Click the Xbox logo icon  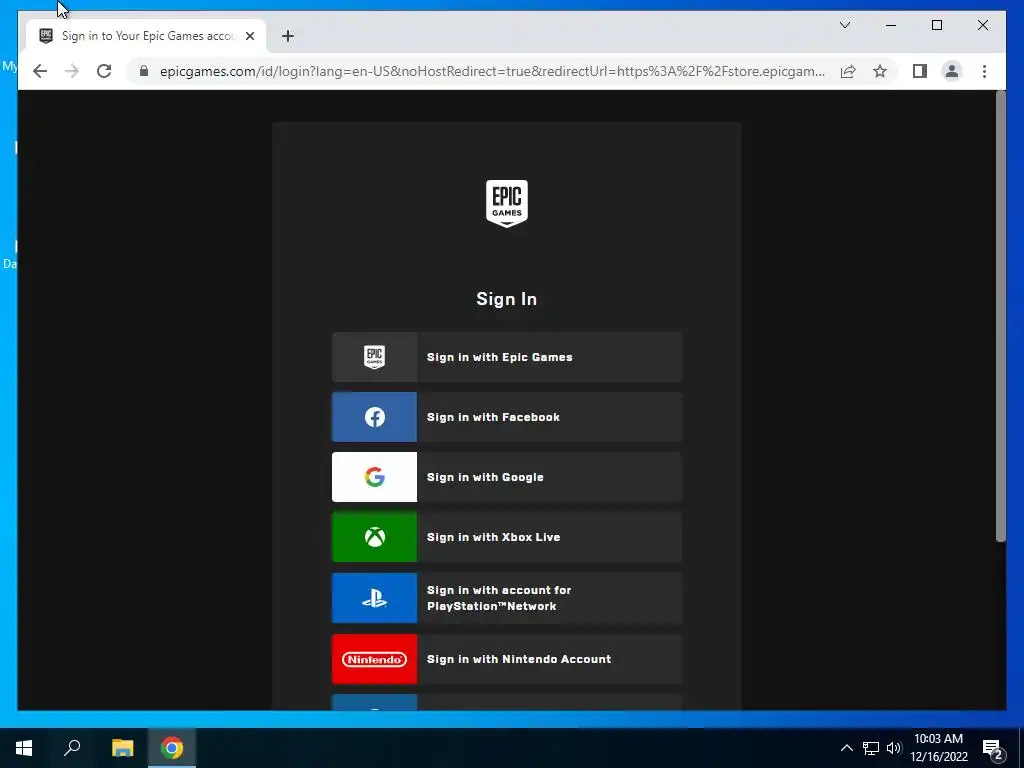[x=374, y=537]
